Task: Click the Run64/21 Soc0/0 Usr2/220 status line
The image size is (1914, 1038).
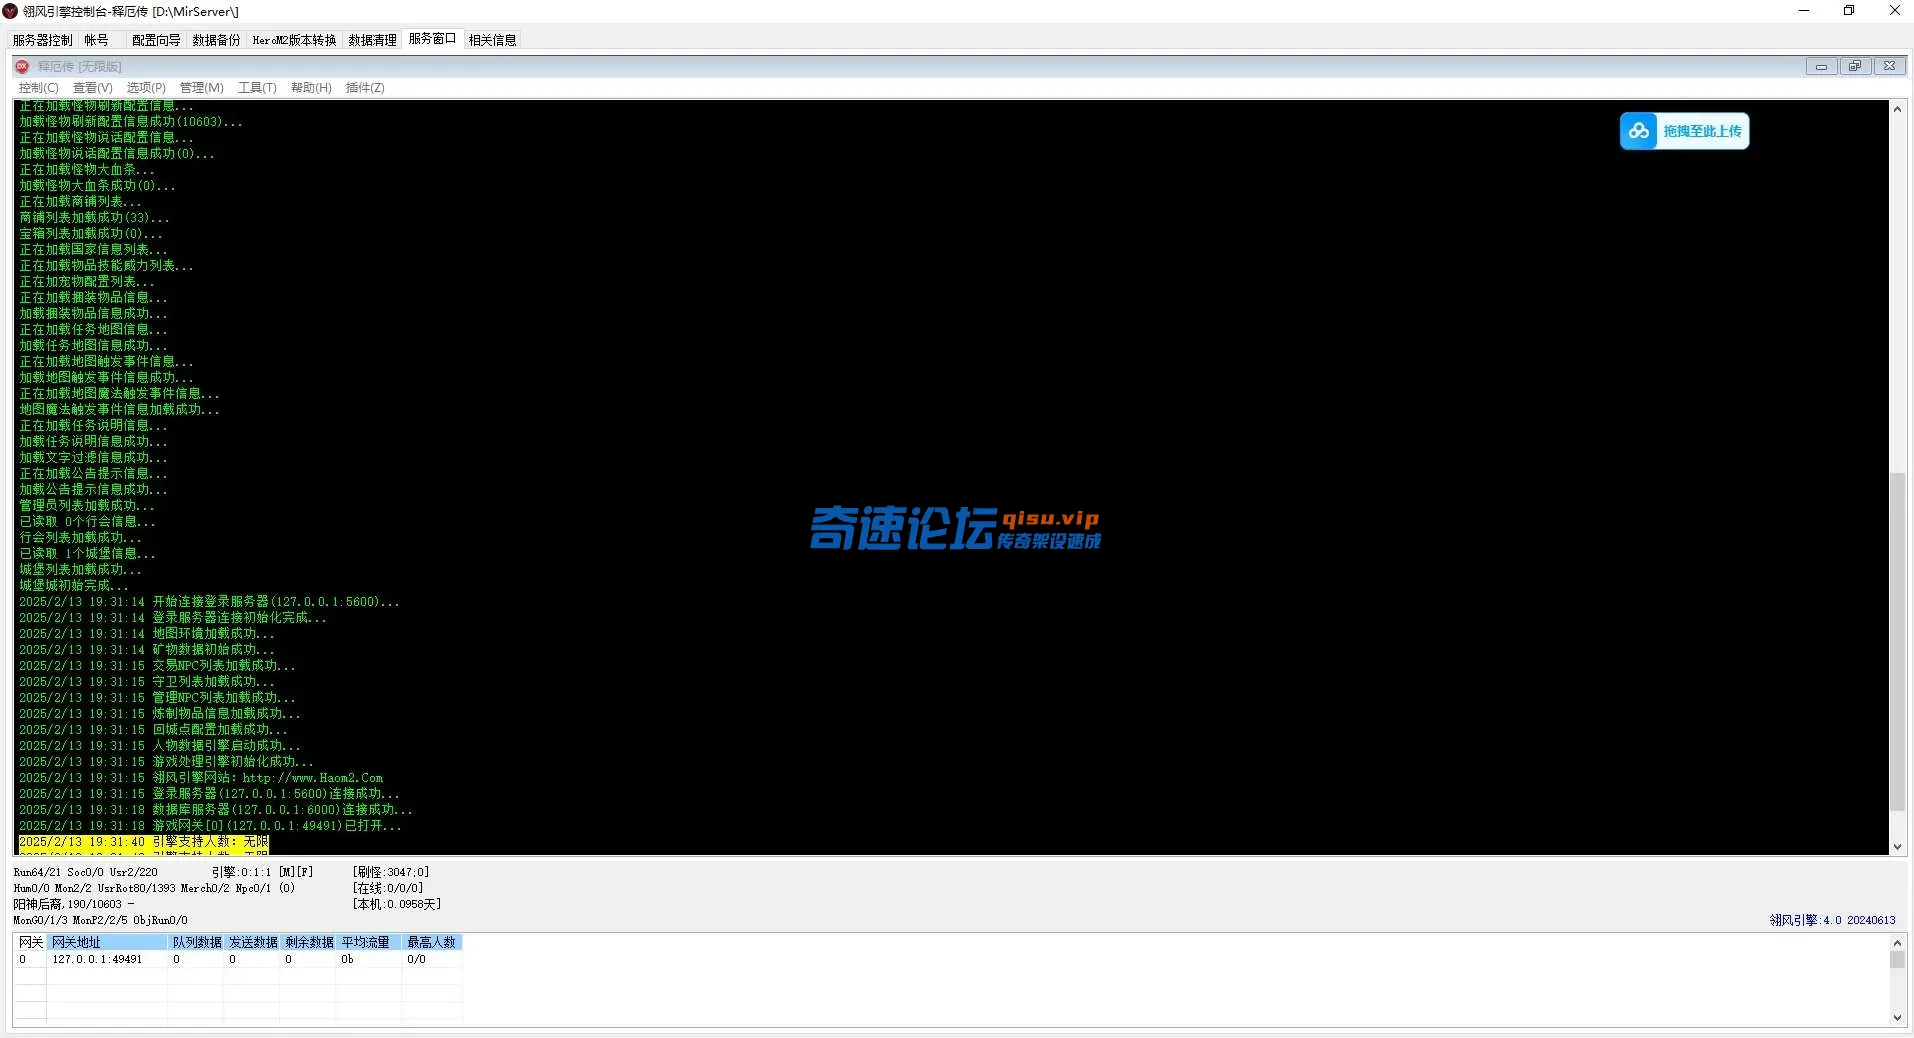Action: pyautogui.click(x=85, y=872)
